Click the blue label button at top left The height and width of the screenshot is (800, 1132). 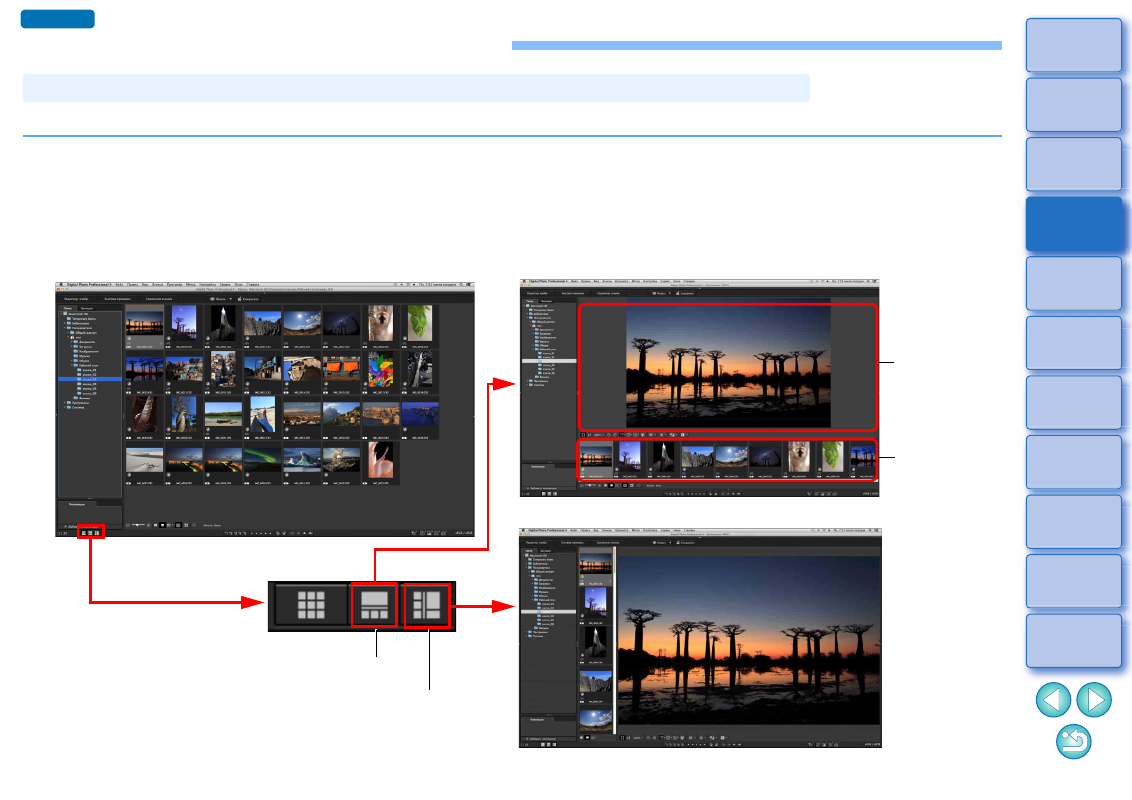pos(58,19)
